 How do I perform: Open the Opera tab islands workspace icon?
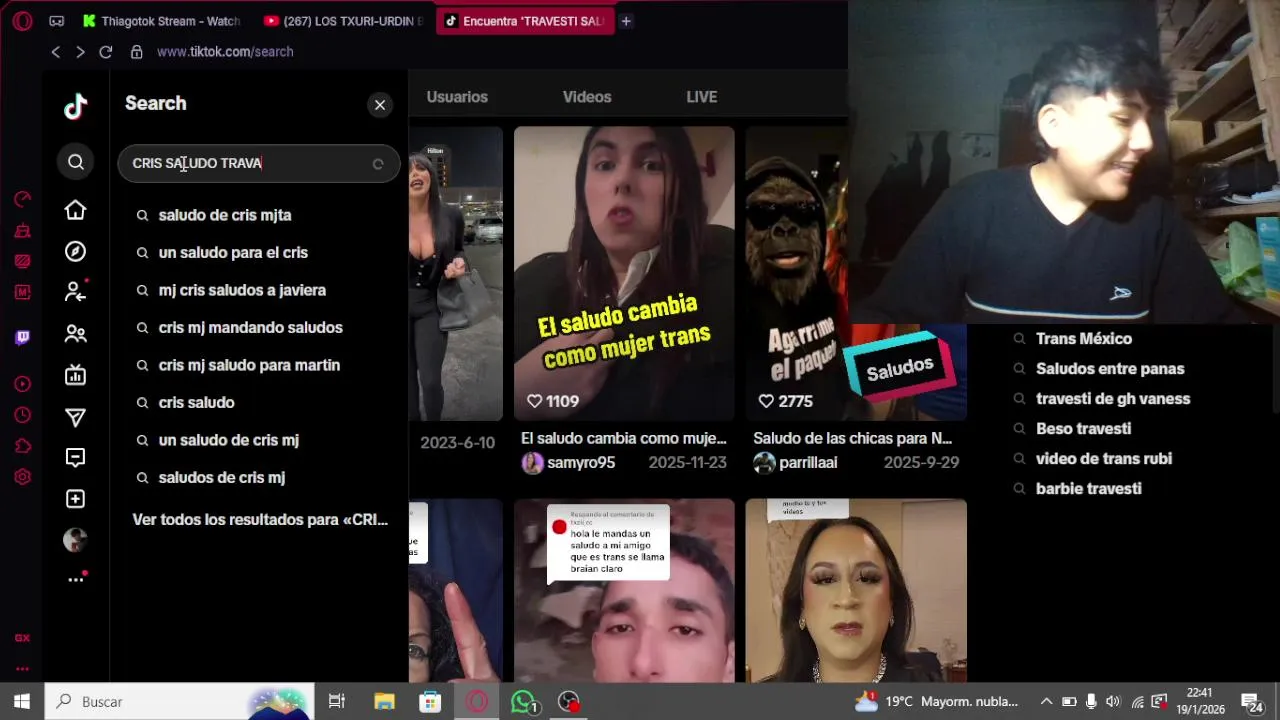(56, 21)
